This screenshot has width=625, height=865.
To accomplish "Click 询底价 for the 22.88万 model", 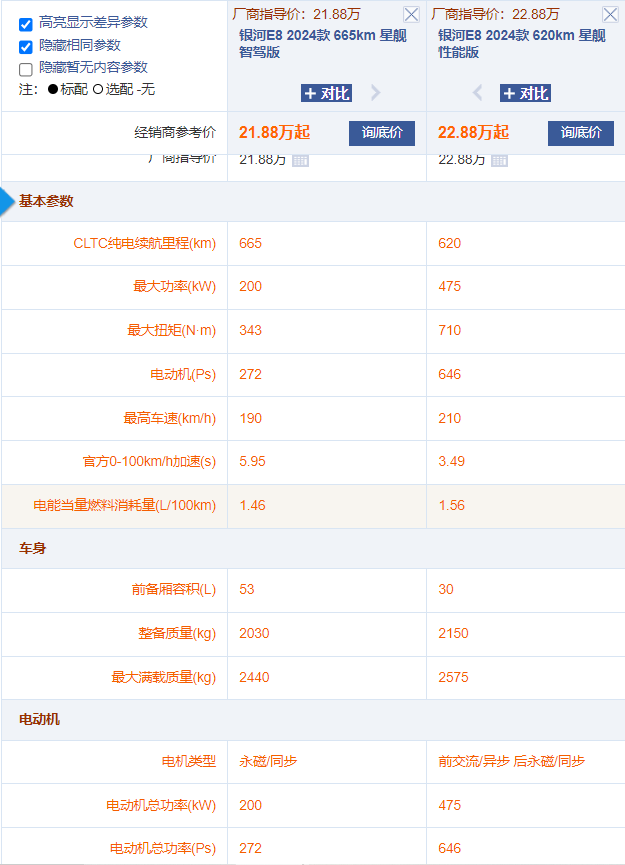I will coord(581,133).
